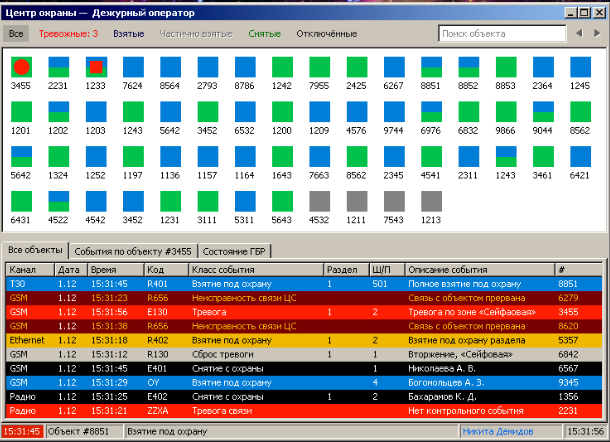The image size is (610, 442).
Task: Filter objects by Частично взятые
Action: [x=196, y=34]
